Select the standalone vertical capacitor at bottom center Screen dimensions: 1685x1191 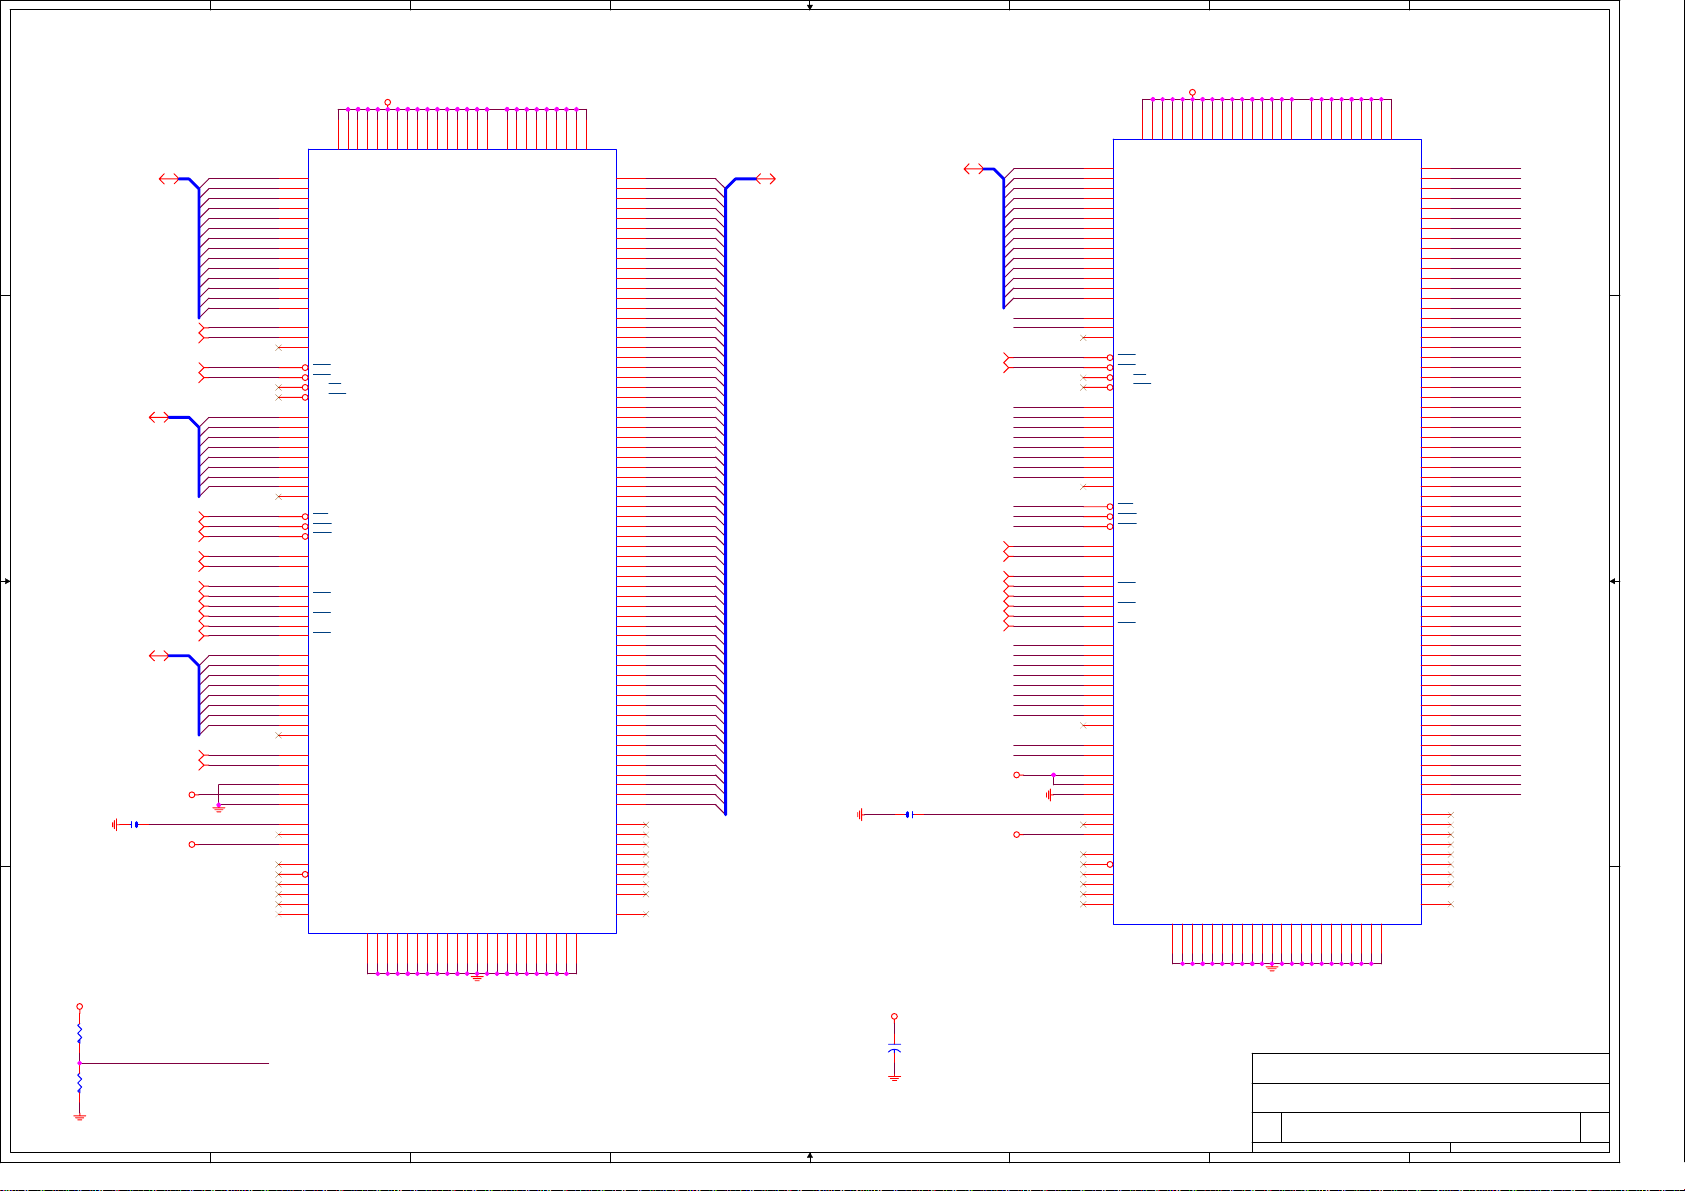tap(894, 1048)
